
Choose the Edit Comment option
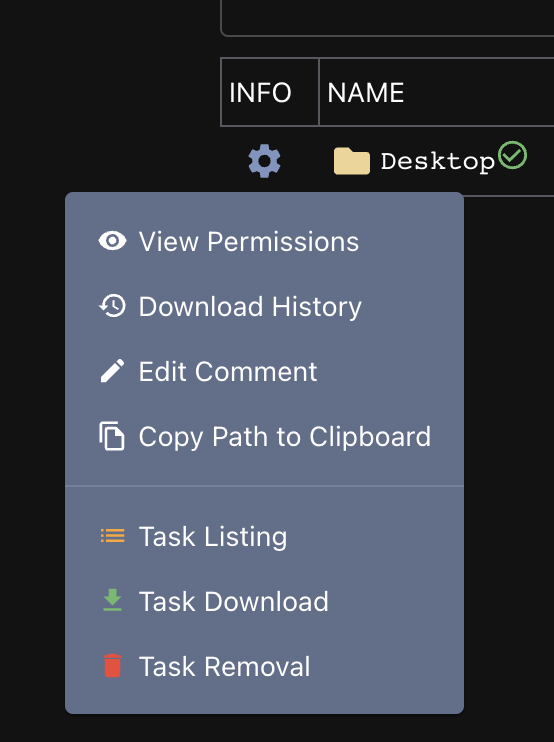[264, 371]
